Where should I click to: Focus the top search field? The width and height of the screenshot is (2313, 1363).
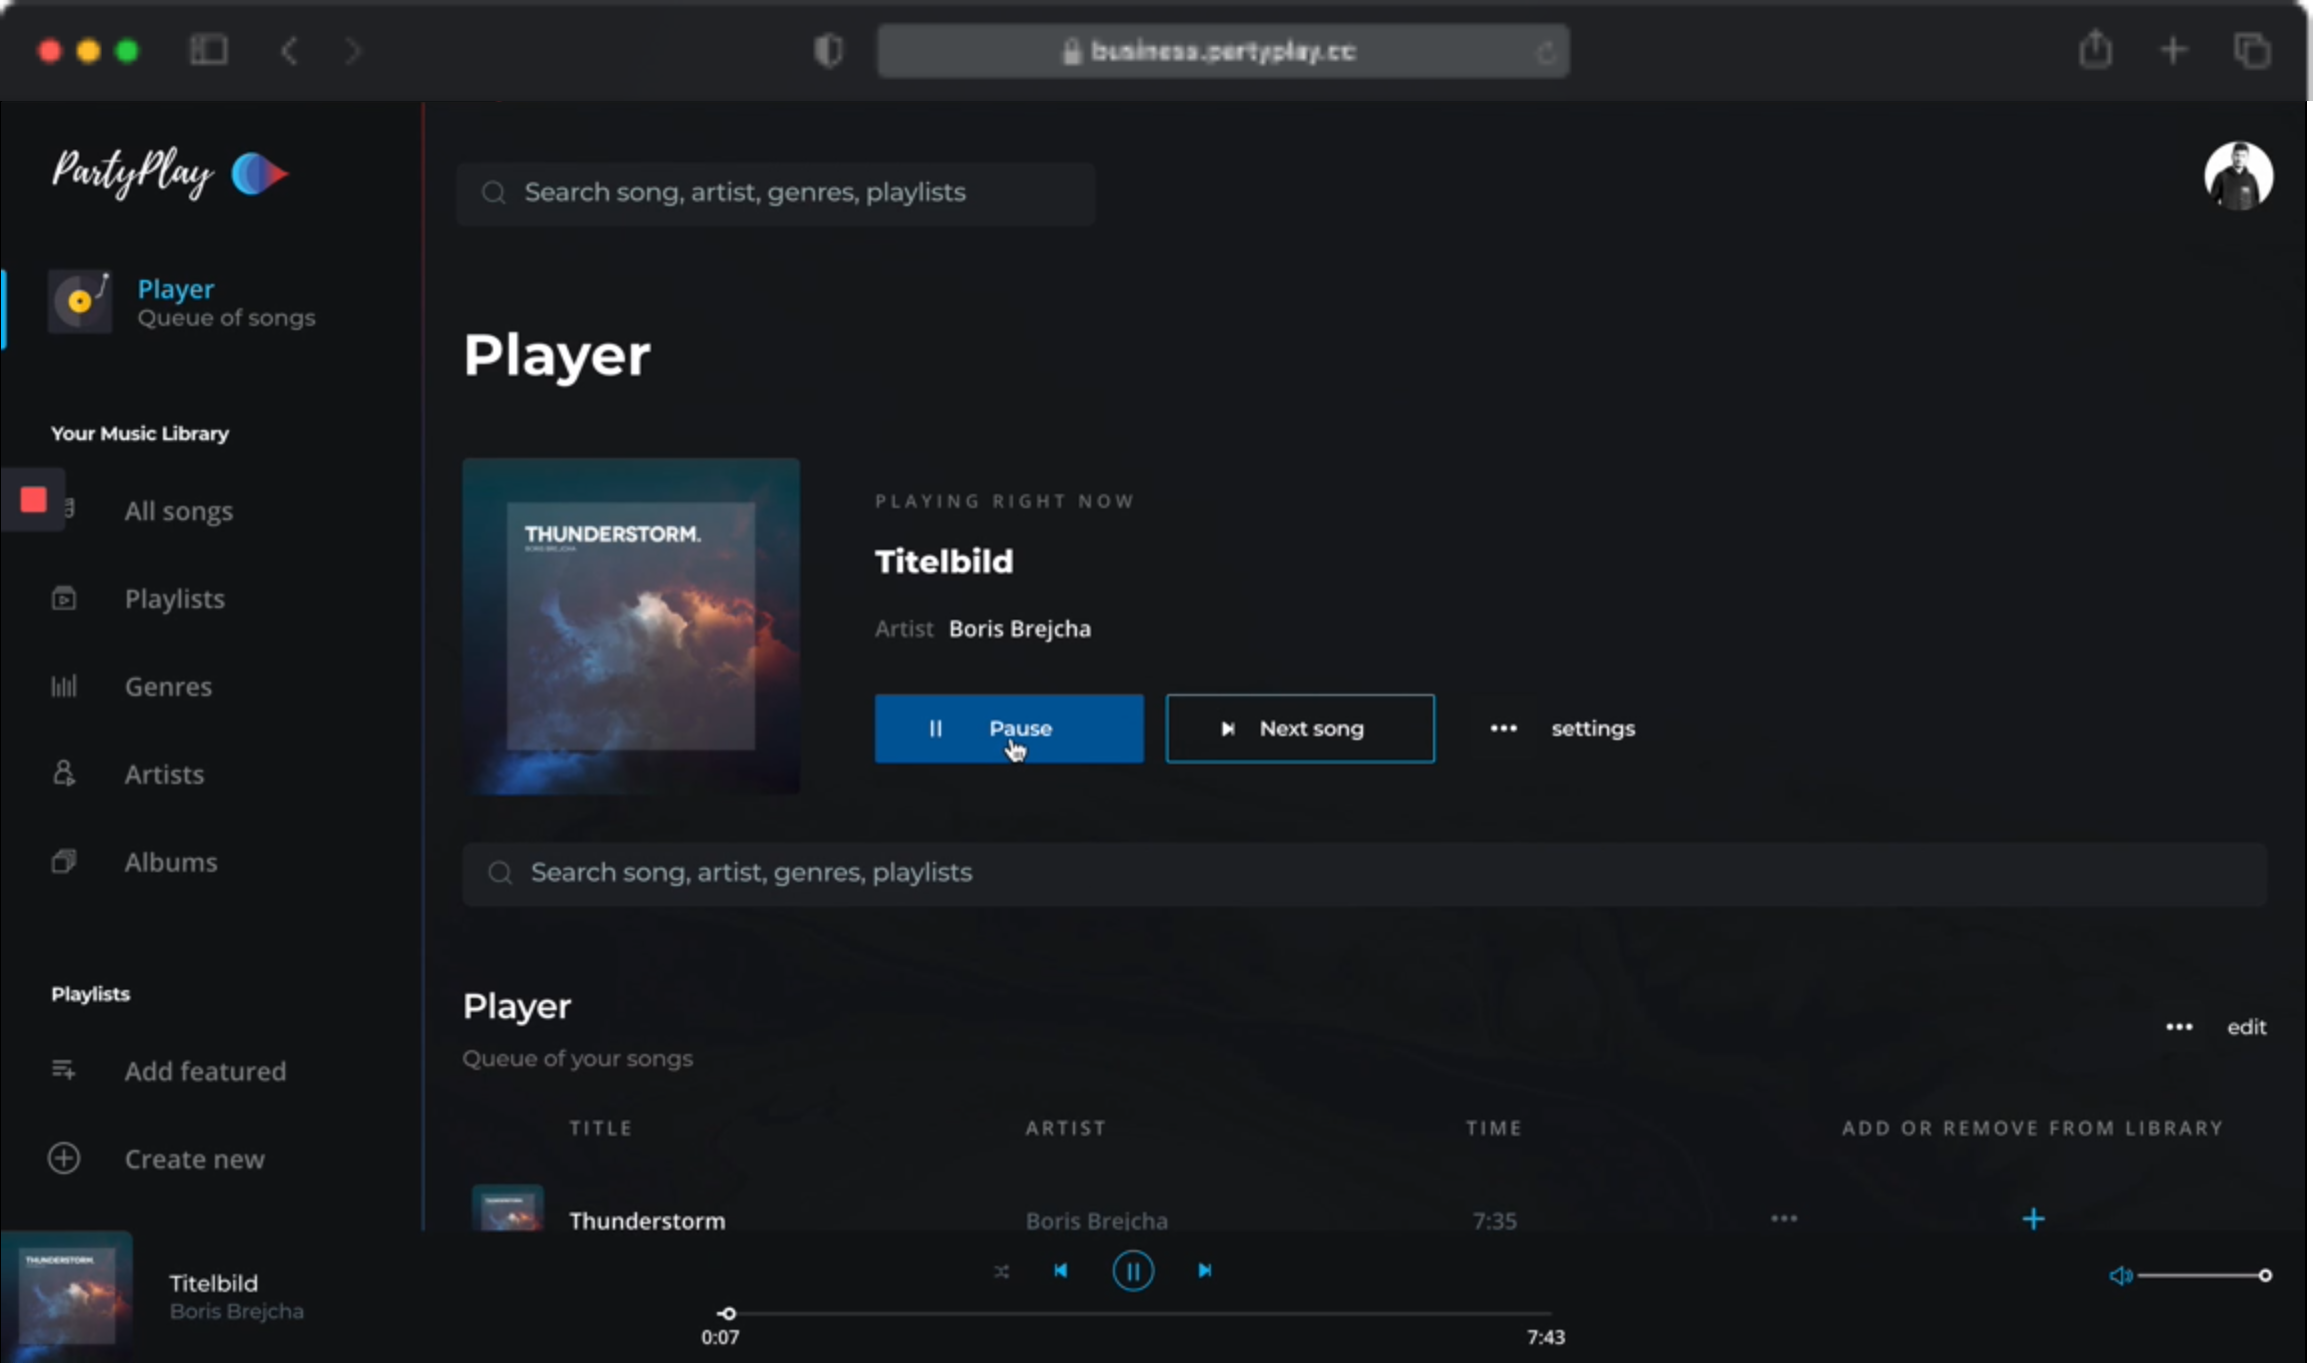776,193
